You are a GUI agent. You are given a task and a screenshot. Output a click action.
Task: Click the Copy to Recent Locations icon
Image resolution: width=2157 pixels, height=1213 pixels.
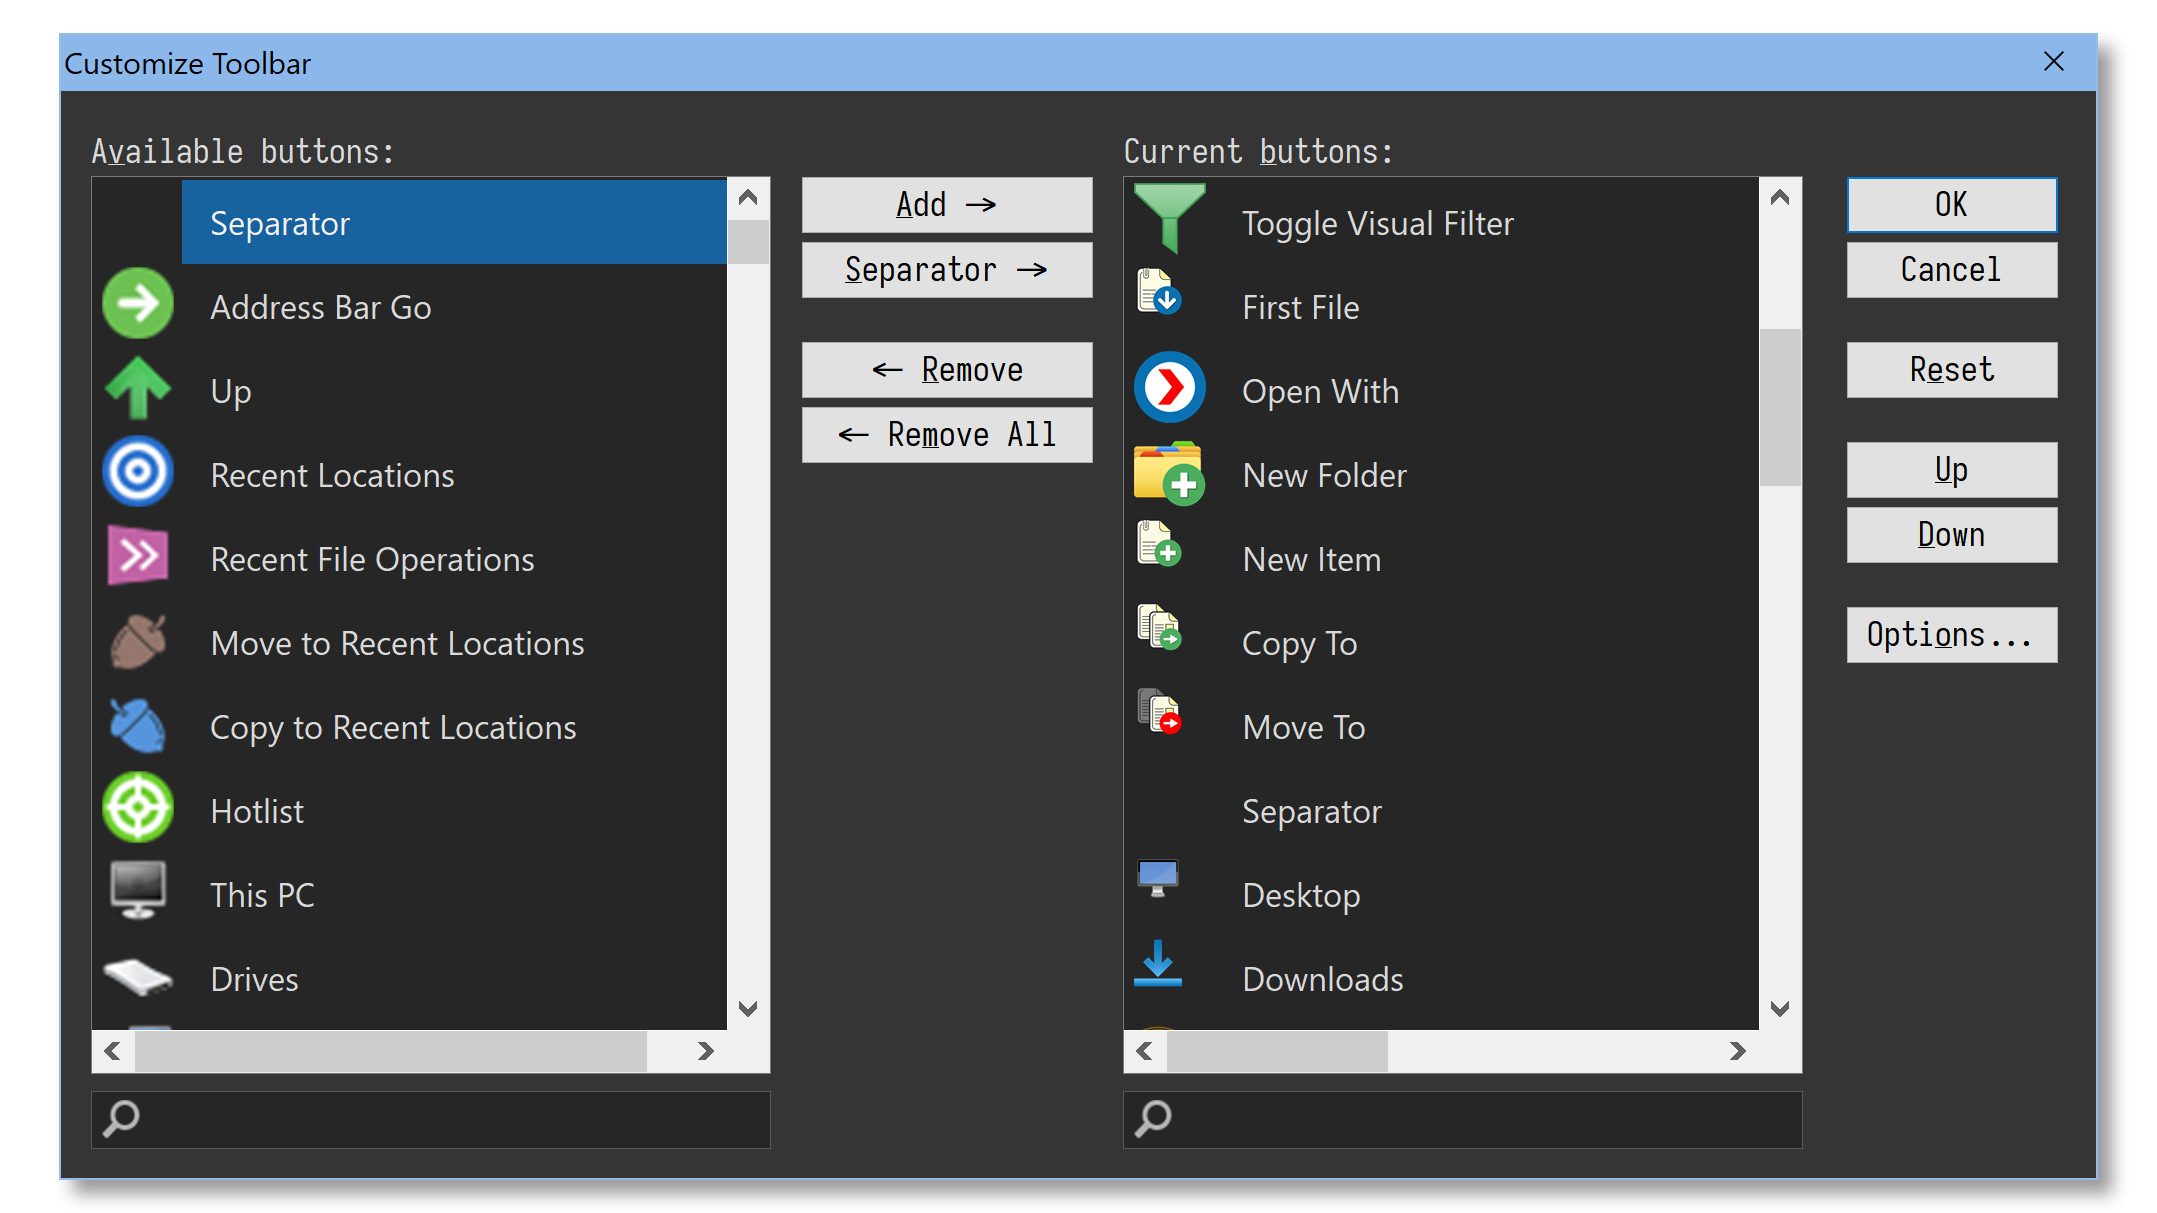pos(137,726)
